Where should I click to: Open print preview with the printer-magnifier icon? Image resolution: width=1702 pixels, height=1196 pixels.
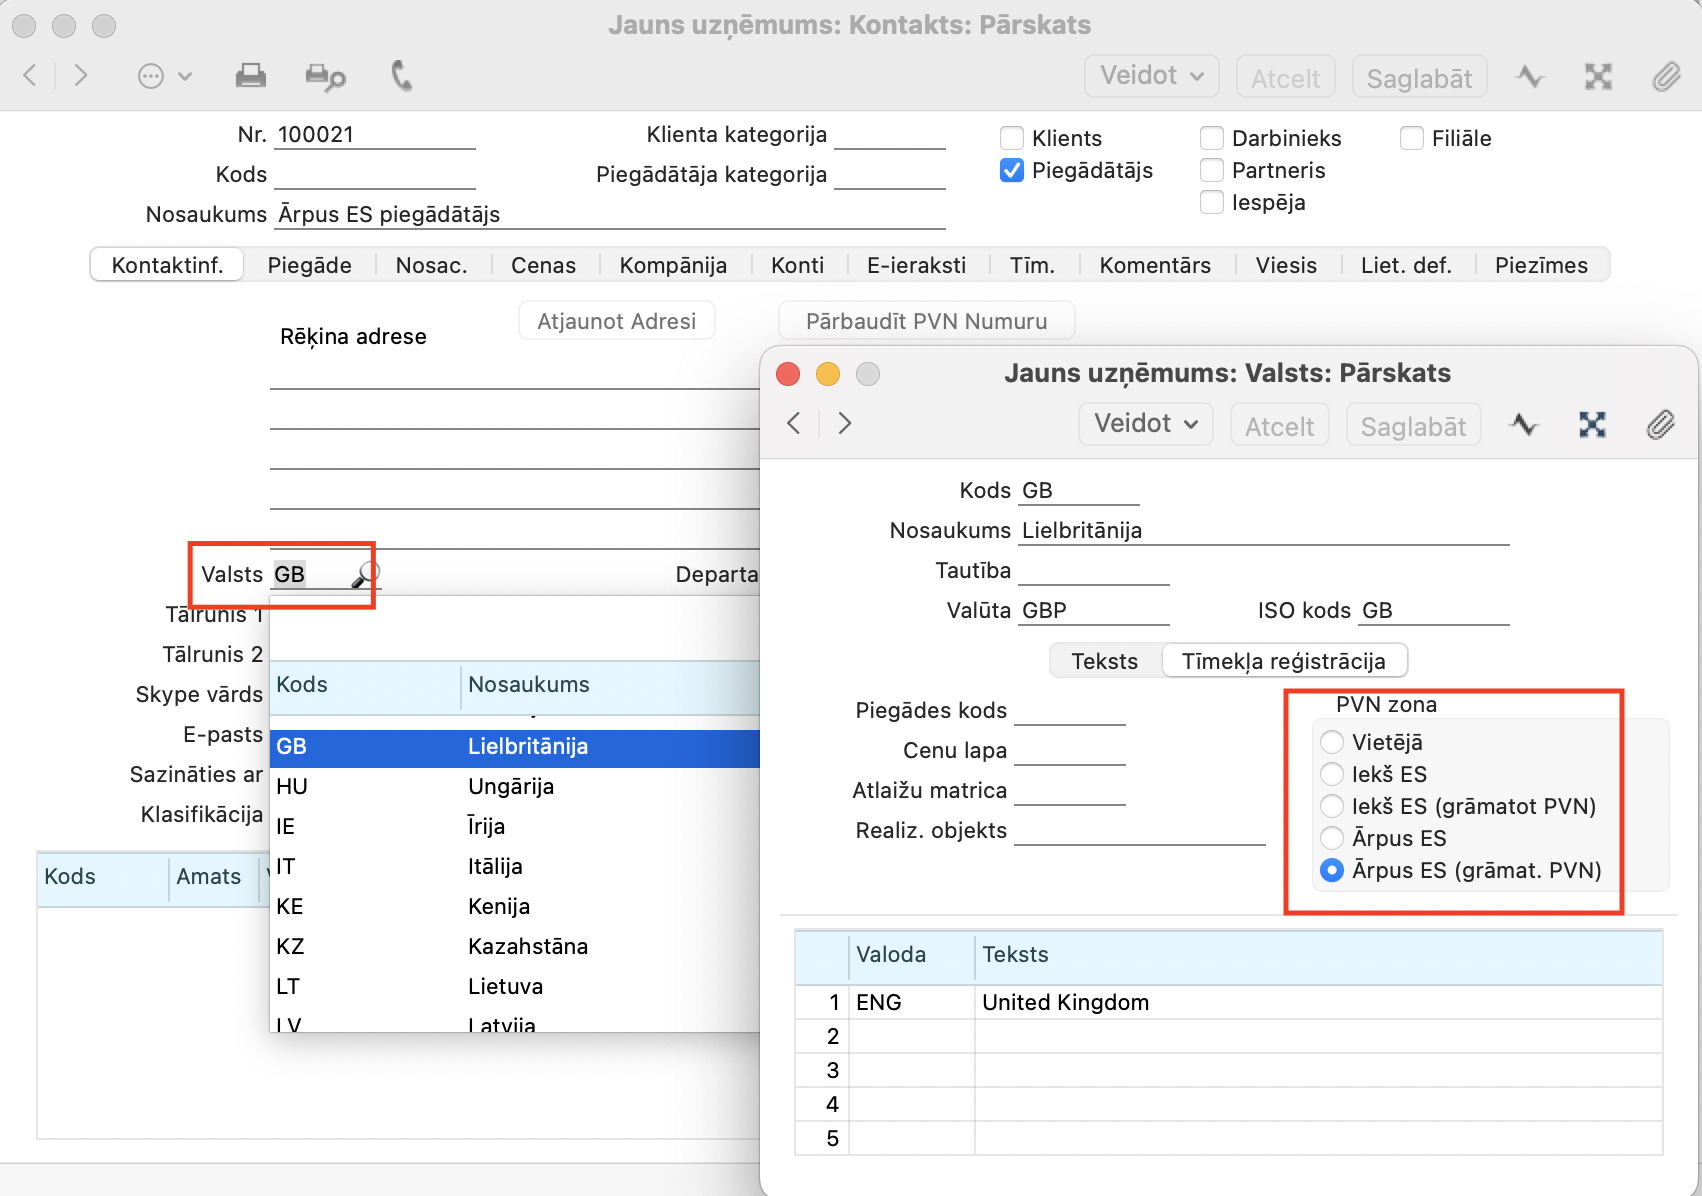pos(325,77)
